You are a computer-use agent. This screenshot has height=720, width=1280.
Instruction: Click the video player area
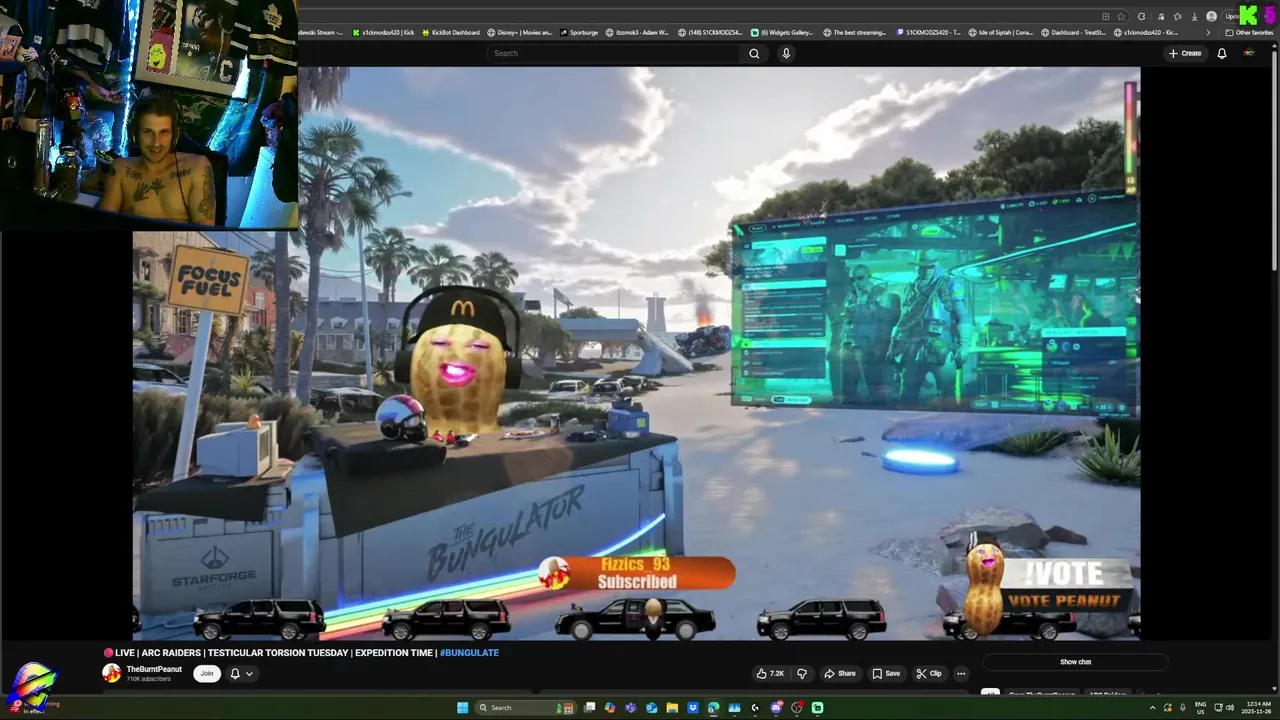click(636, 353)
